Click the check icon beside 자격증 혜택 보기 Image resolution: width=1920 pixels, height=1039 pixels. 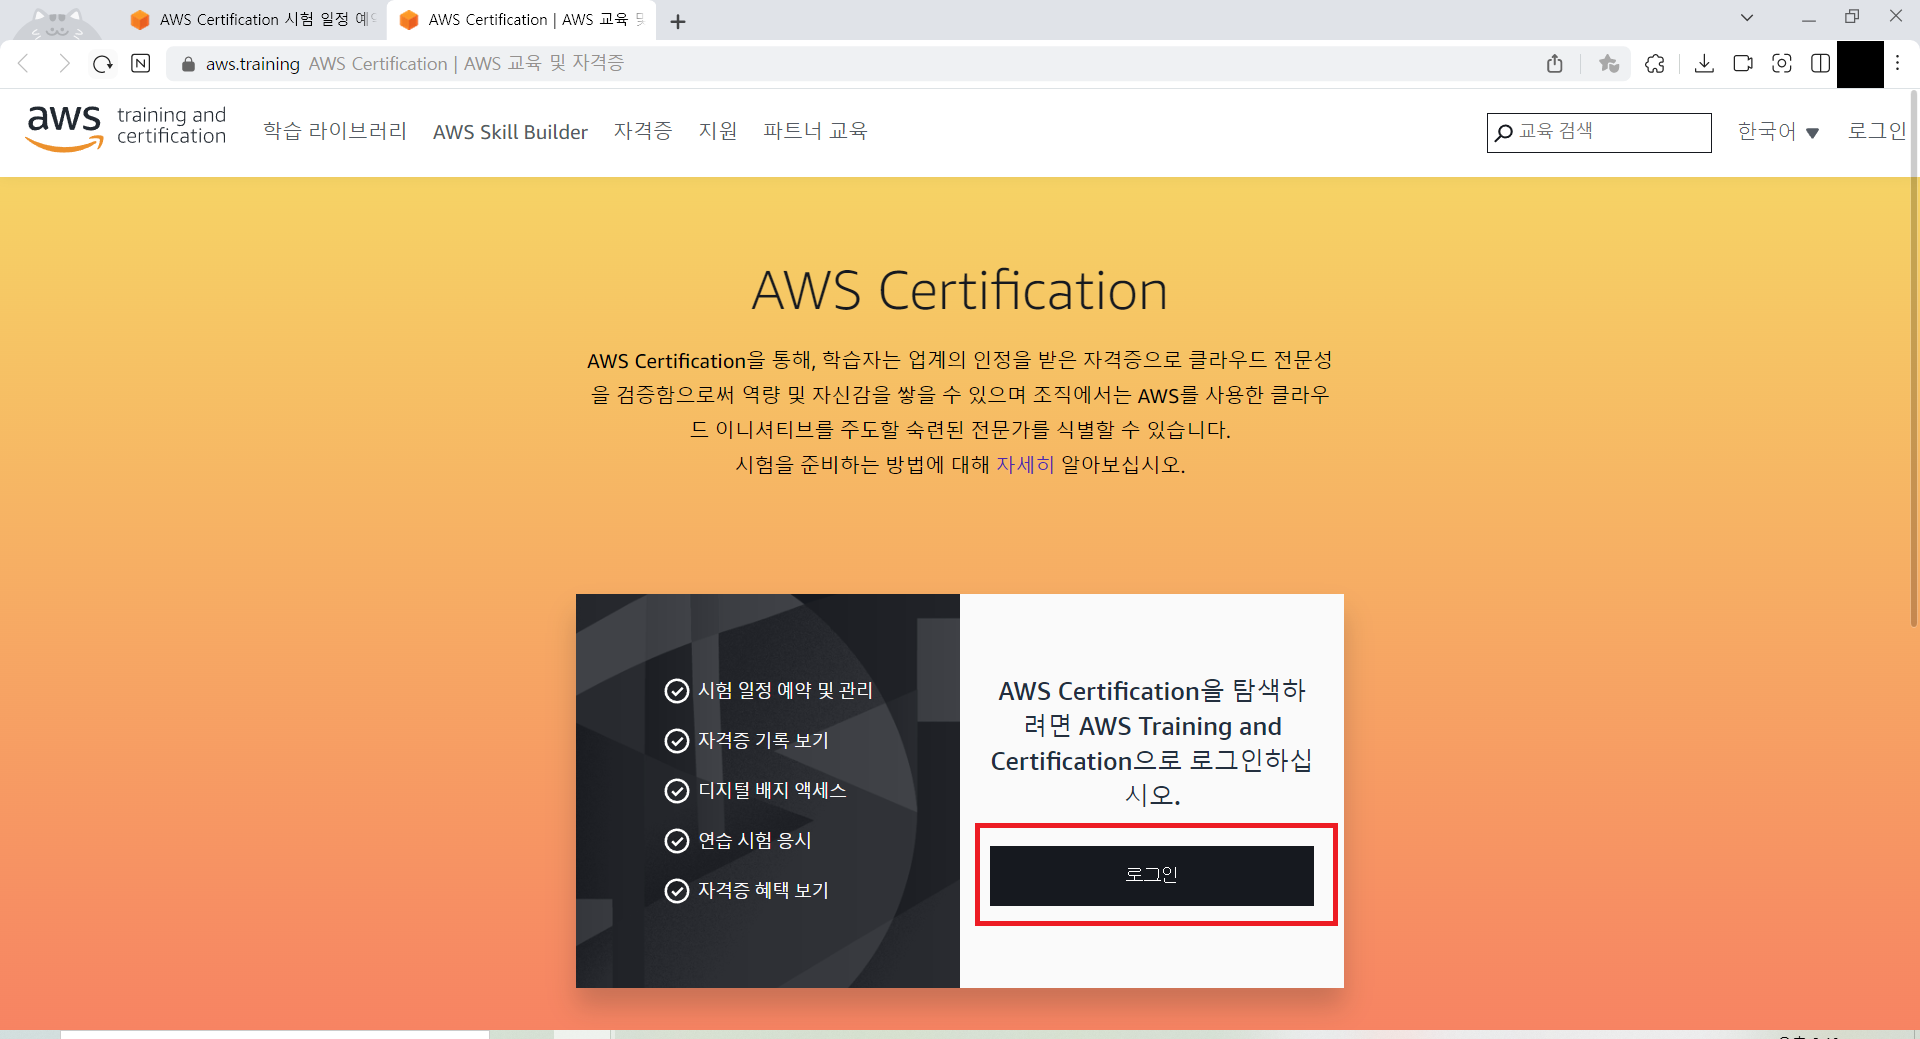tap(677, 891)
